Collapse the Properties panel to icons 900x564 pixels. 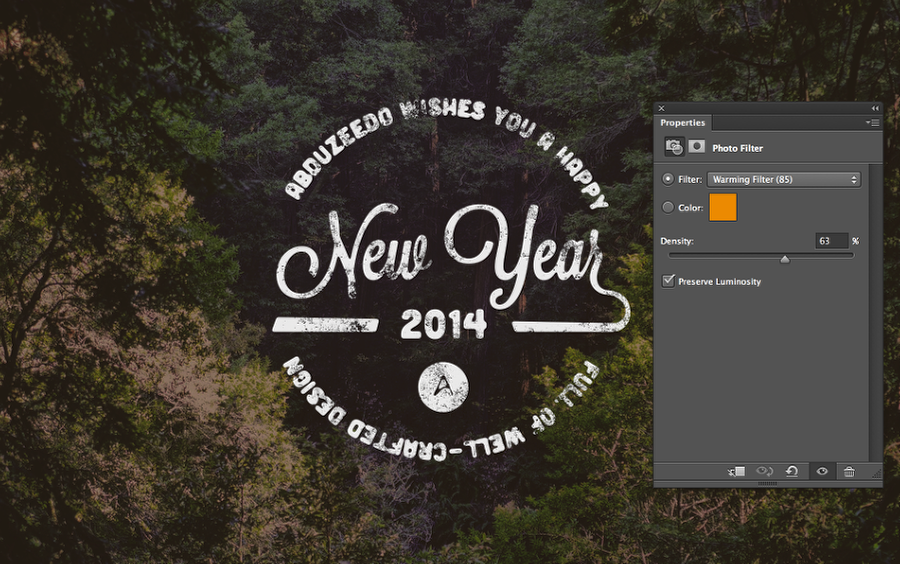click(875, 108)
